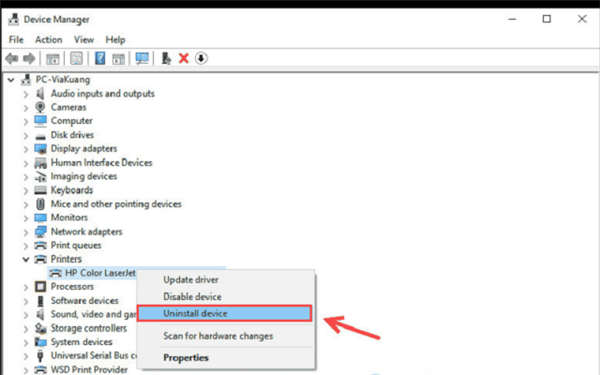Click the Show/Hide console tree toolbar icon
The height and width of the screenshot is (375, 600).
[x=53, y=59]
